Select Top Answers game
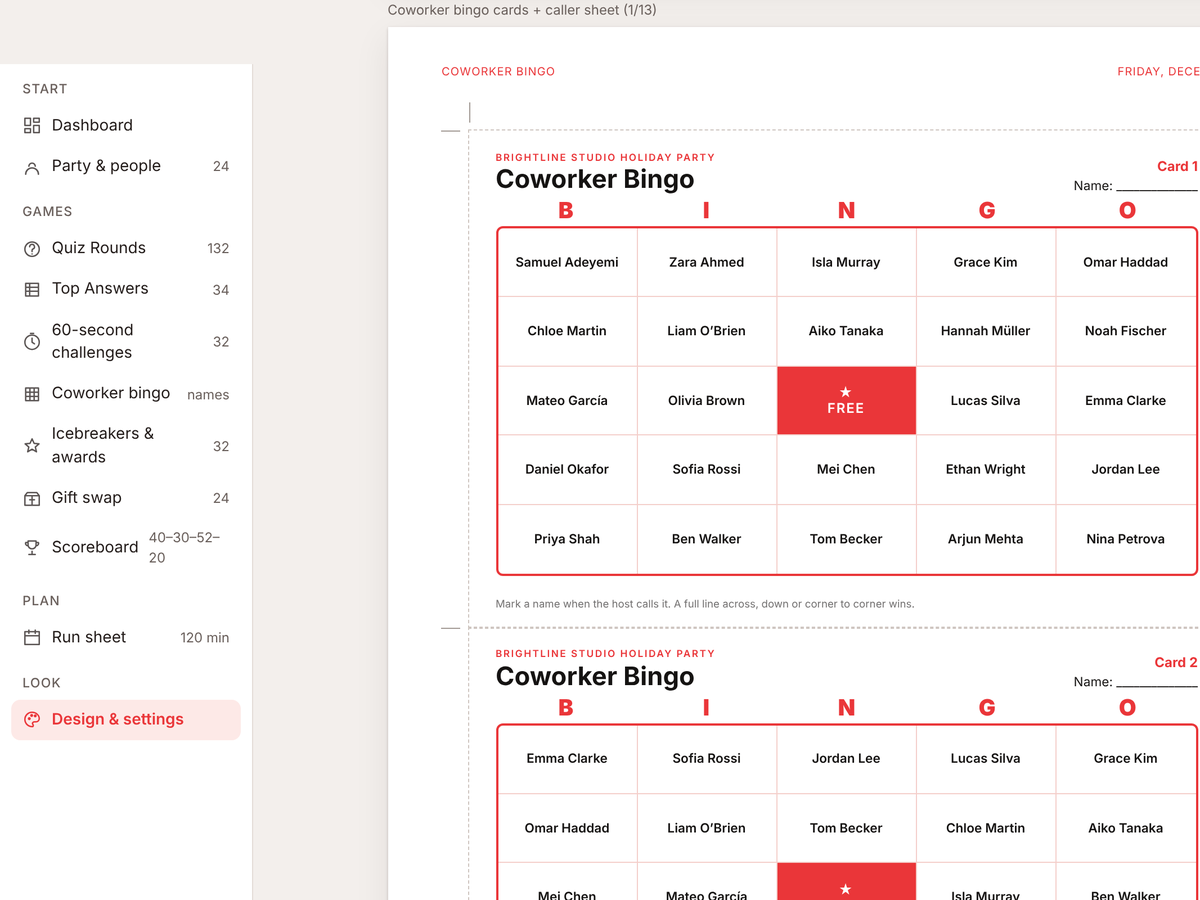 [126, 289]
